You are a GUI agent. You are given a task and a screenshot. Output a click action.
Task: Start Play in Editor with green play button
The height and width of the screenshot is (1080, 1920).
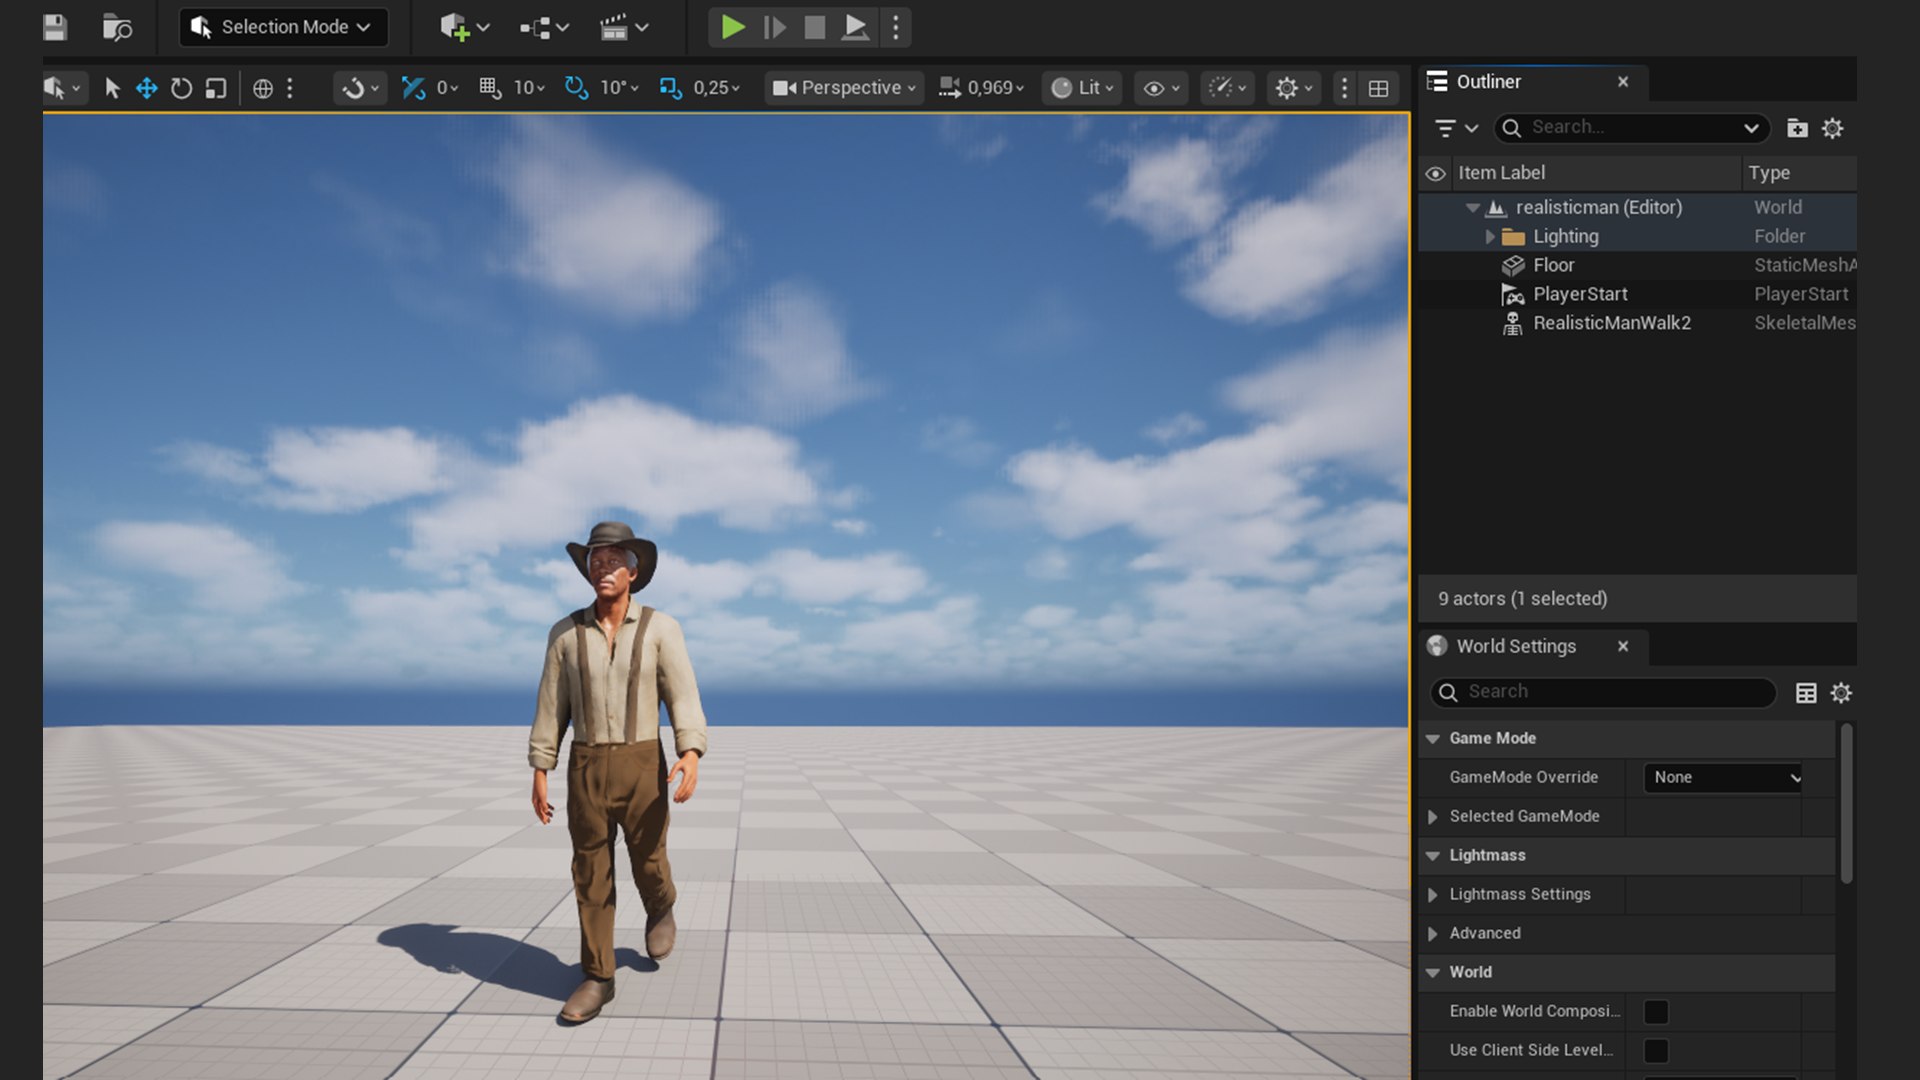pyautogui.click(x=733, y=27)
